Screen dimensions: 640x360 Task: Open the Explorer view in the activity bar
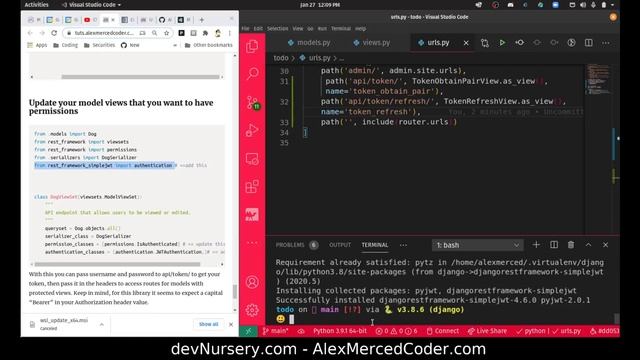point(252,46)
